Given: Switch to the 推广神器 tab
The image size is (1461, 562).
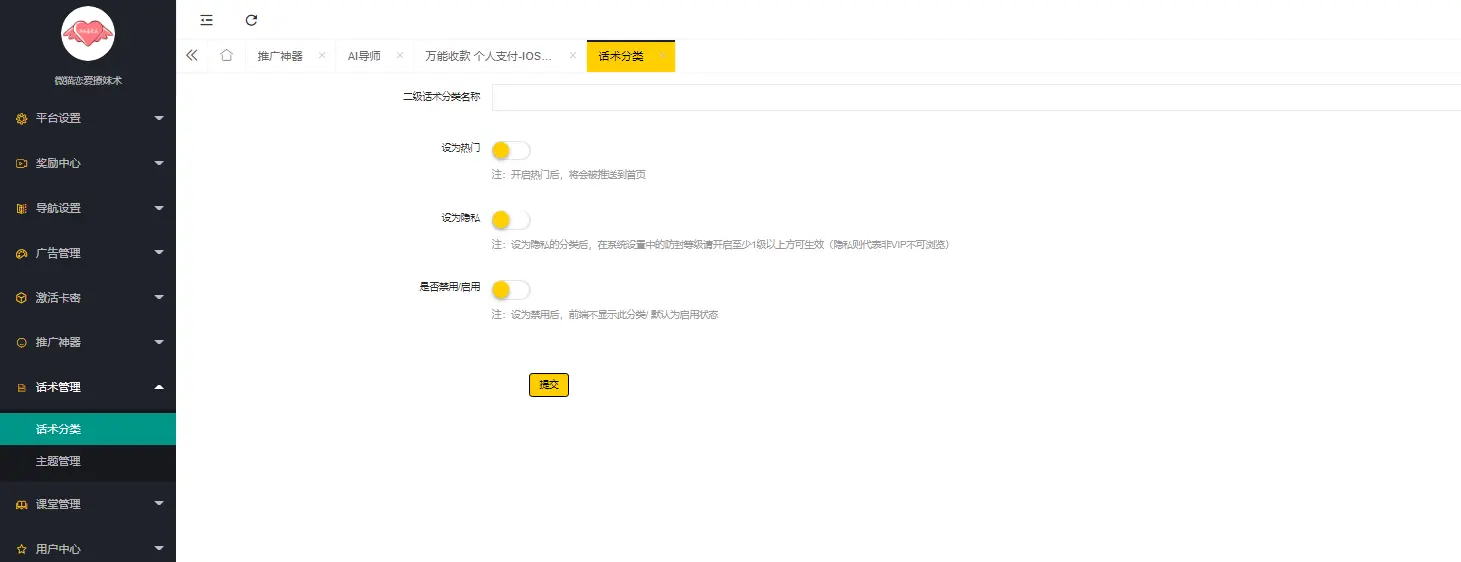Looking at the screenshot, I should coord(280,56).
